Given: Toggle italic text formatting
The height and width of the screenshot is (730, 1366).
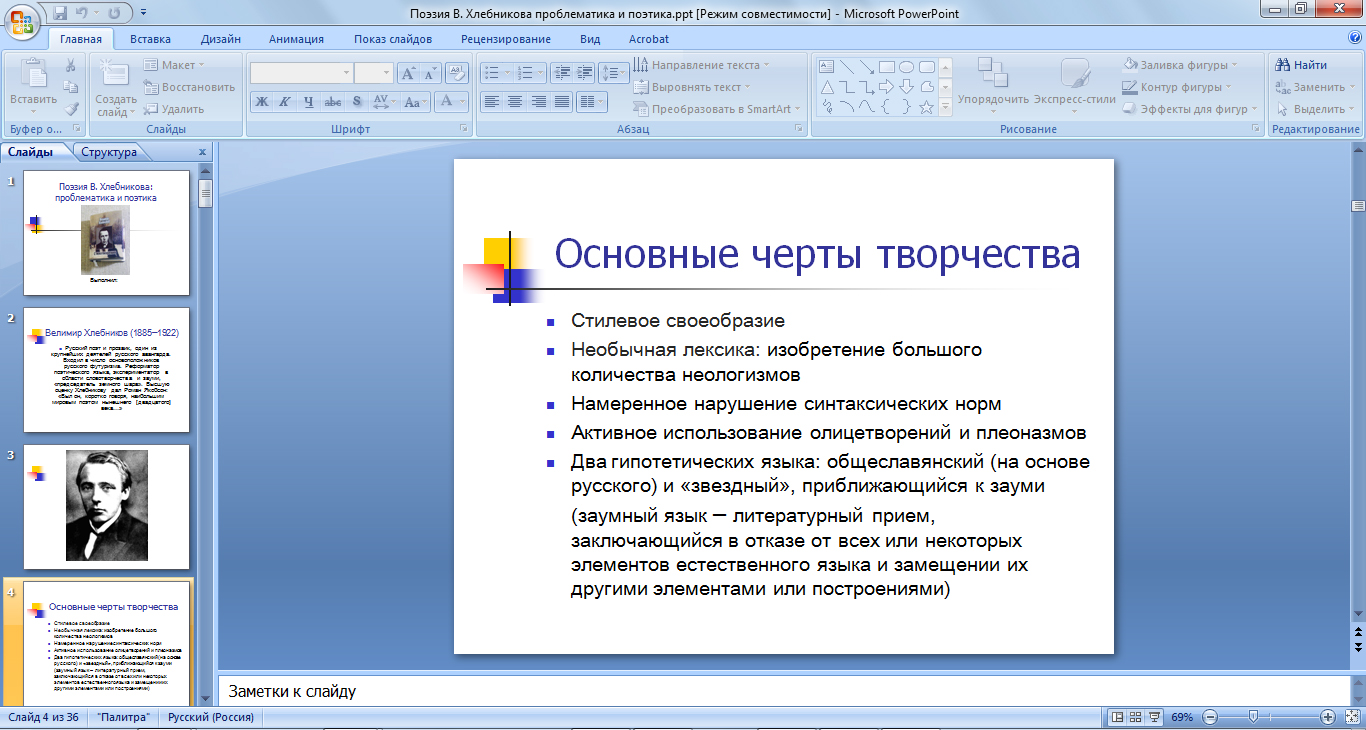Looking at the screenshot, I should [x=285, y=101].
